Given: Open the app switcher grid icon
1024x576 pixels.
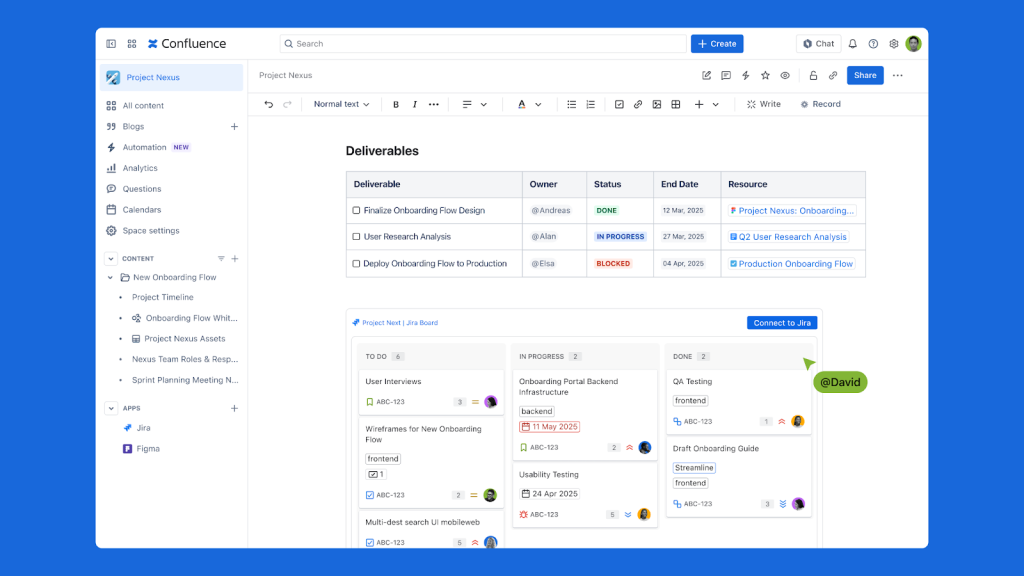Looking at the screenshot, I should pyautogui.click(x=132, y=44).
